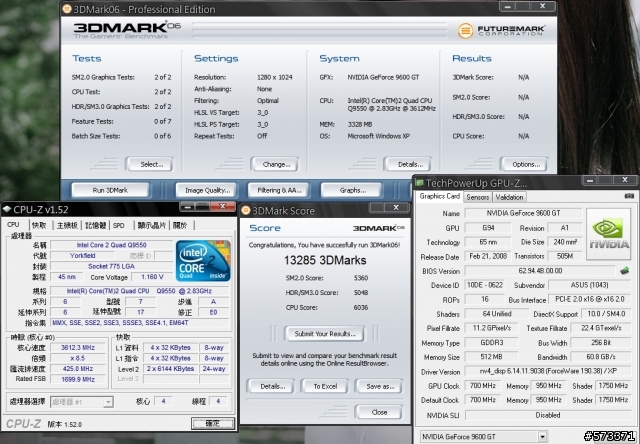Click the Level 2 cache value 2 x 6144 KBytes
The height and width of the screenshot is (444, 640).
pos(171,369)
